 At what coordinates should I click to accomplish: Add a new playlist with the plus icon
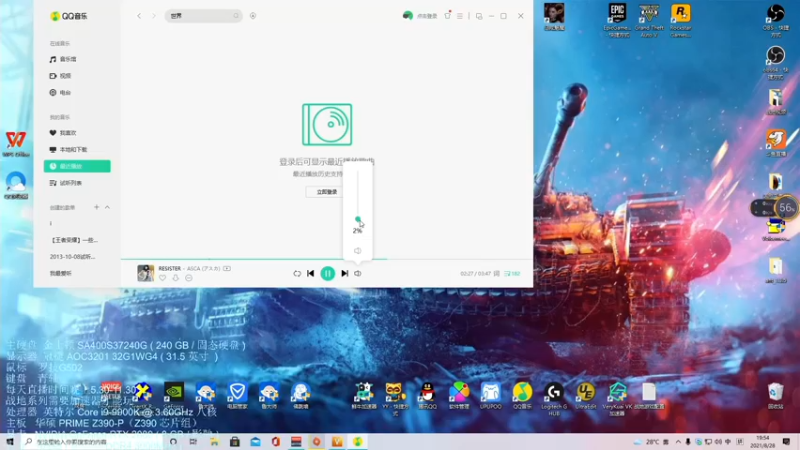tap(96, 207)
